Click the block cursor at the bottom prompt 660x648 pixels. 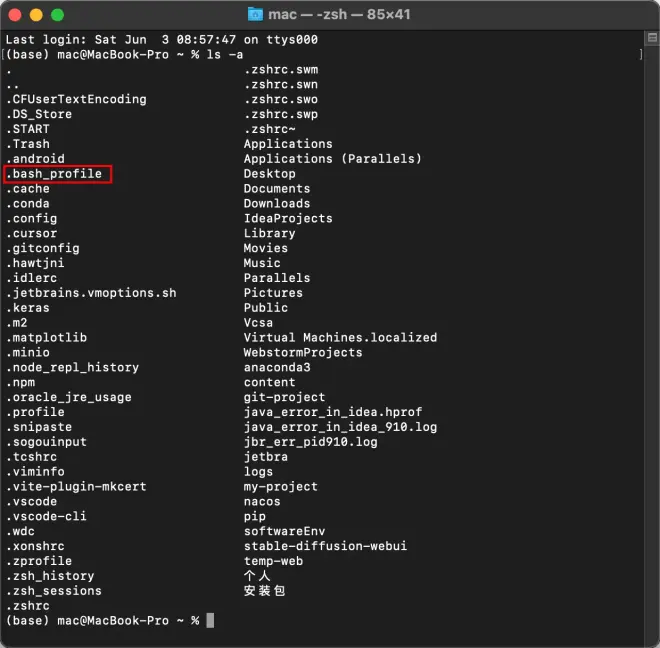[x=210, y=620]
